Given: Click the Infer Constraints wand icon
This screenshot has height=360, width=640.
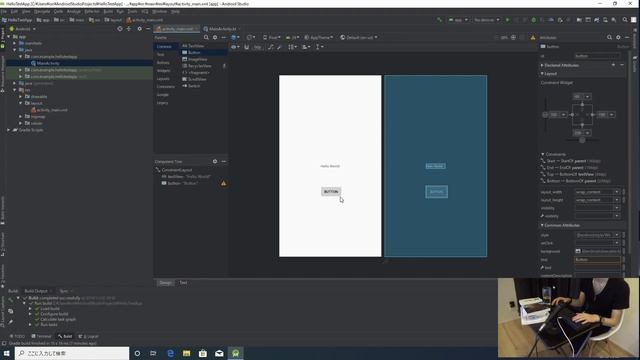Looking at the screenshot, I should (x=279, y=47).
